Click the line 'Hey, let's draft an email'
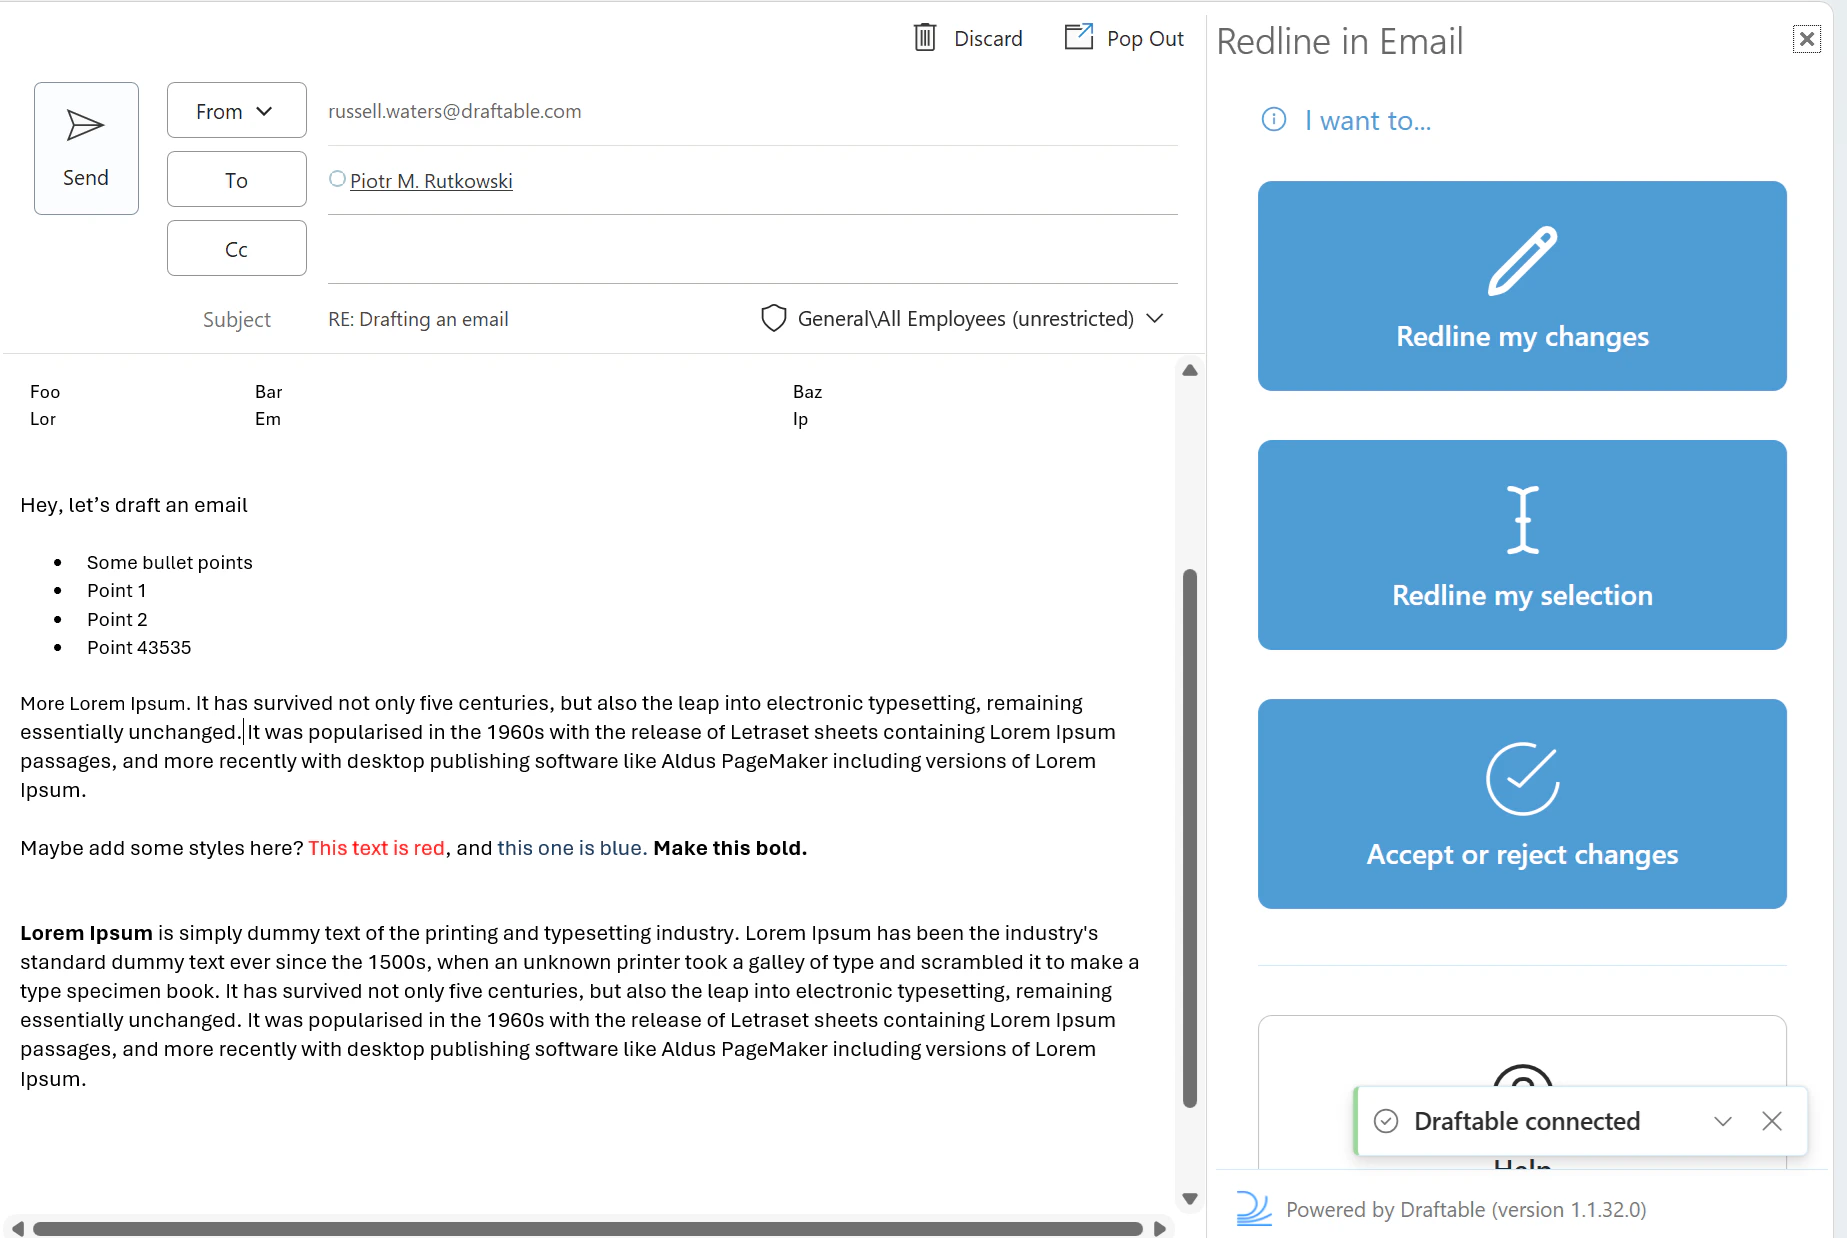Screen dimensions: 1847x1238 (134, 505)
